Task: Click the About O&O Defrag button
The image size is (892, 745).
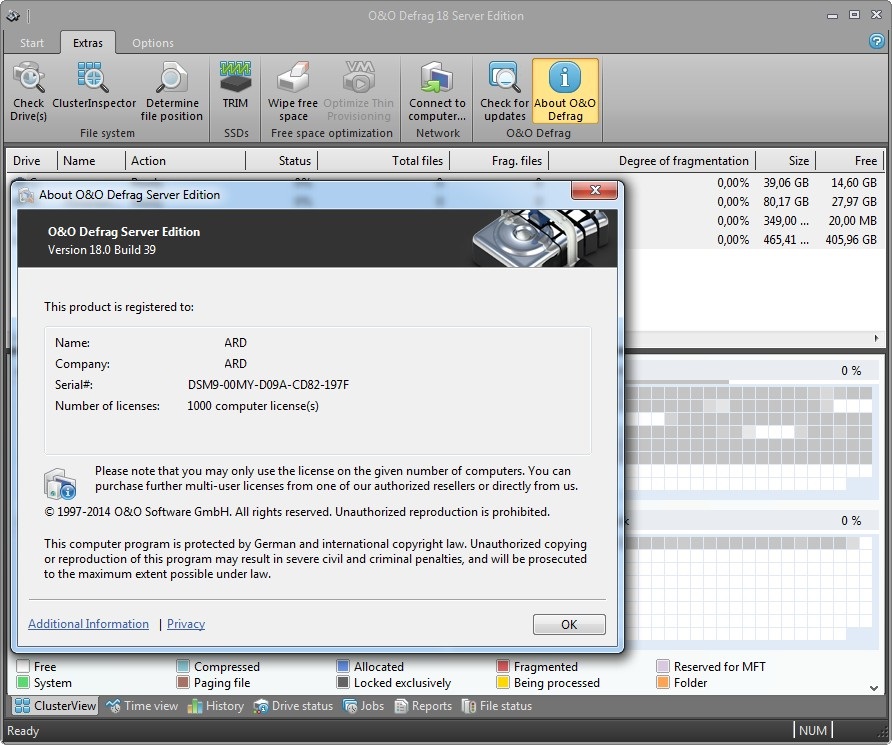Action: click(x=565, y=91)
